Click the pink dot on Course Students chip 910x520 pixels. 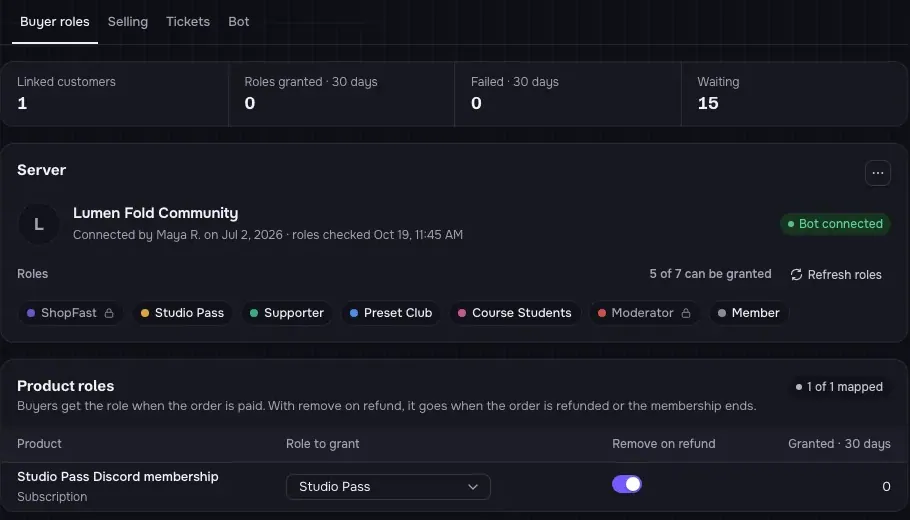tap(461, 313)
